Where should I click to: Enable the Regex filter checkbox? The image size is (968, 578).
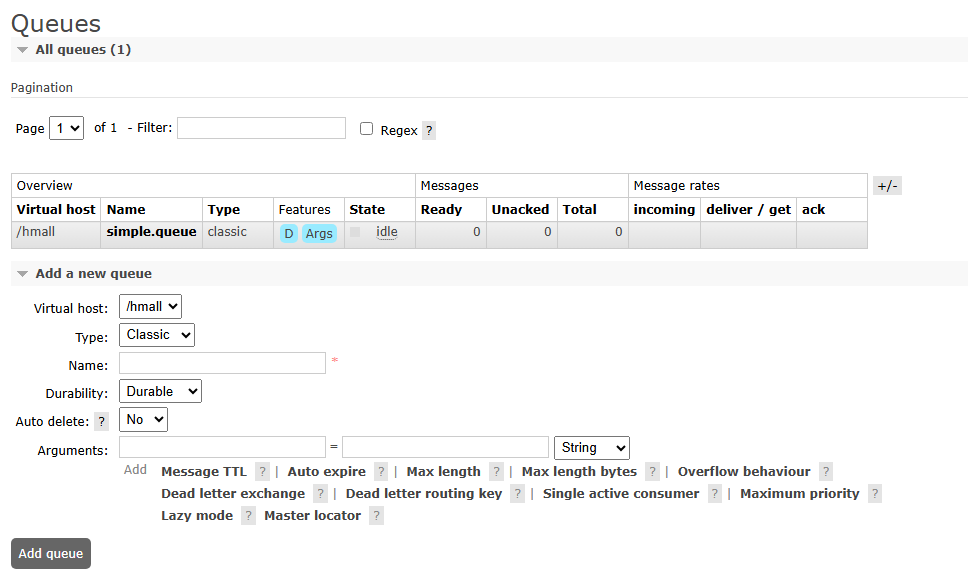(367, 128)
